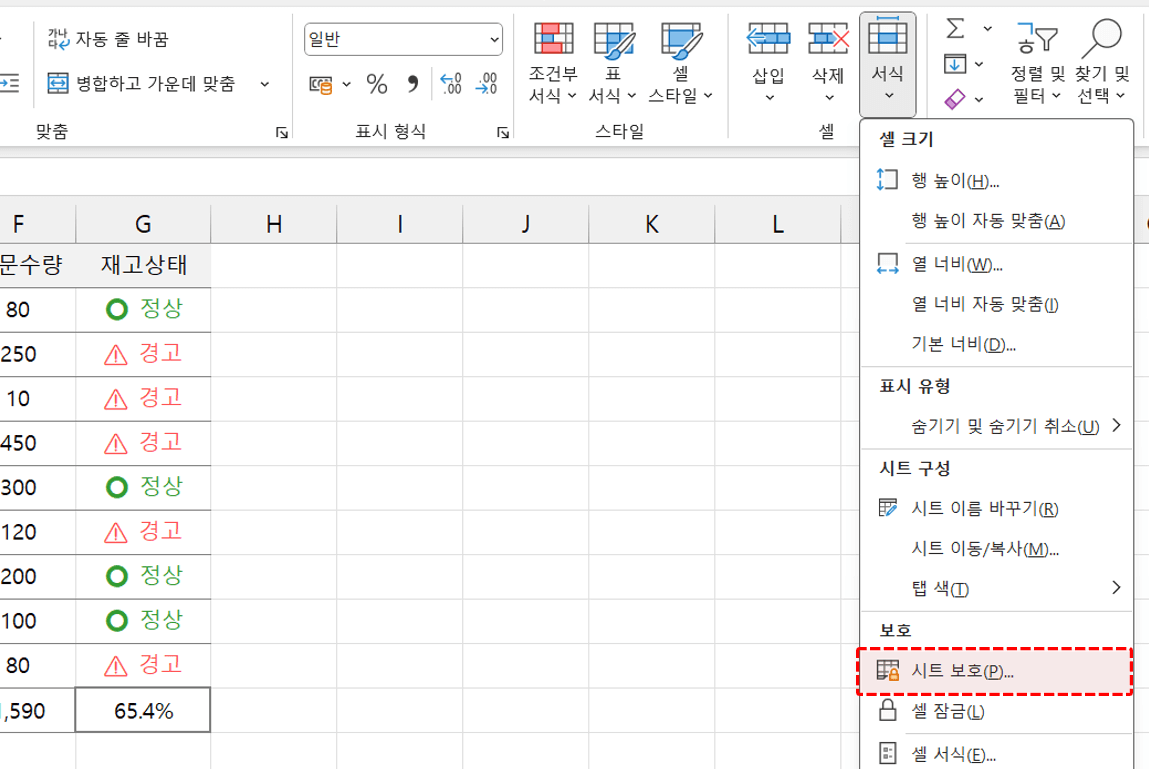
Task: Expand the AutoSum dropdown arrow
Action: [988, 29]
